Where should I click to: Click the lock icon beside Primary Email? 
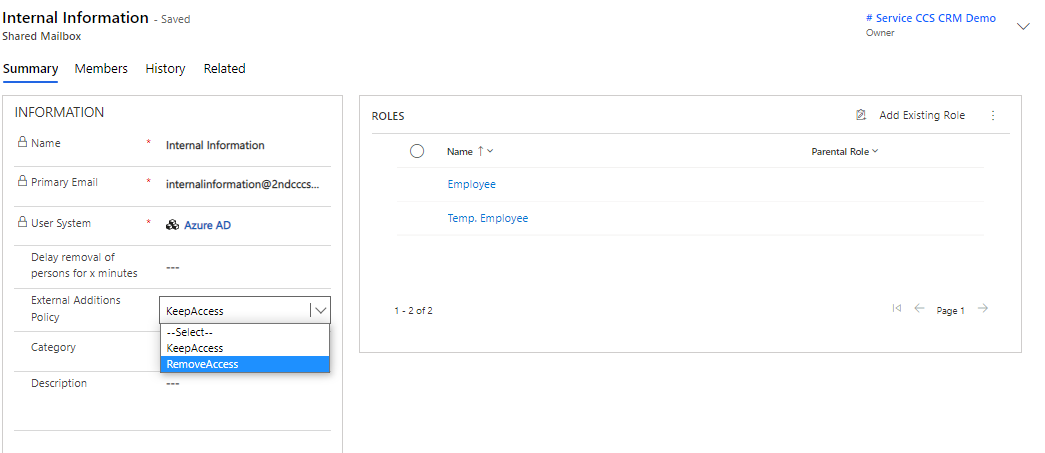pyautogui.click(x=22, y=182)
